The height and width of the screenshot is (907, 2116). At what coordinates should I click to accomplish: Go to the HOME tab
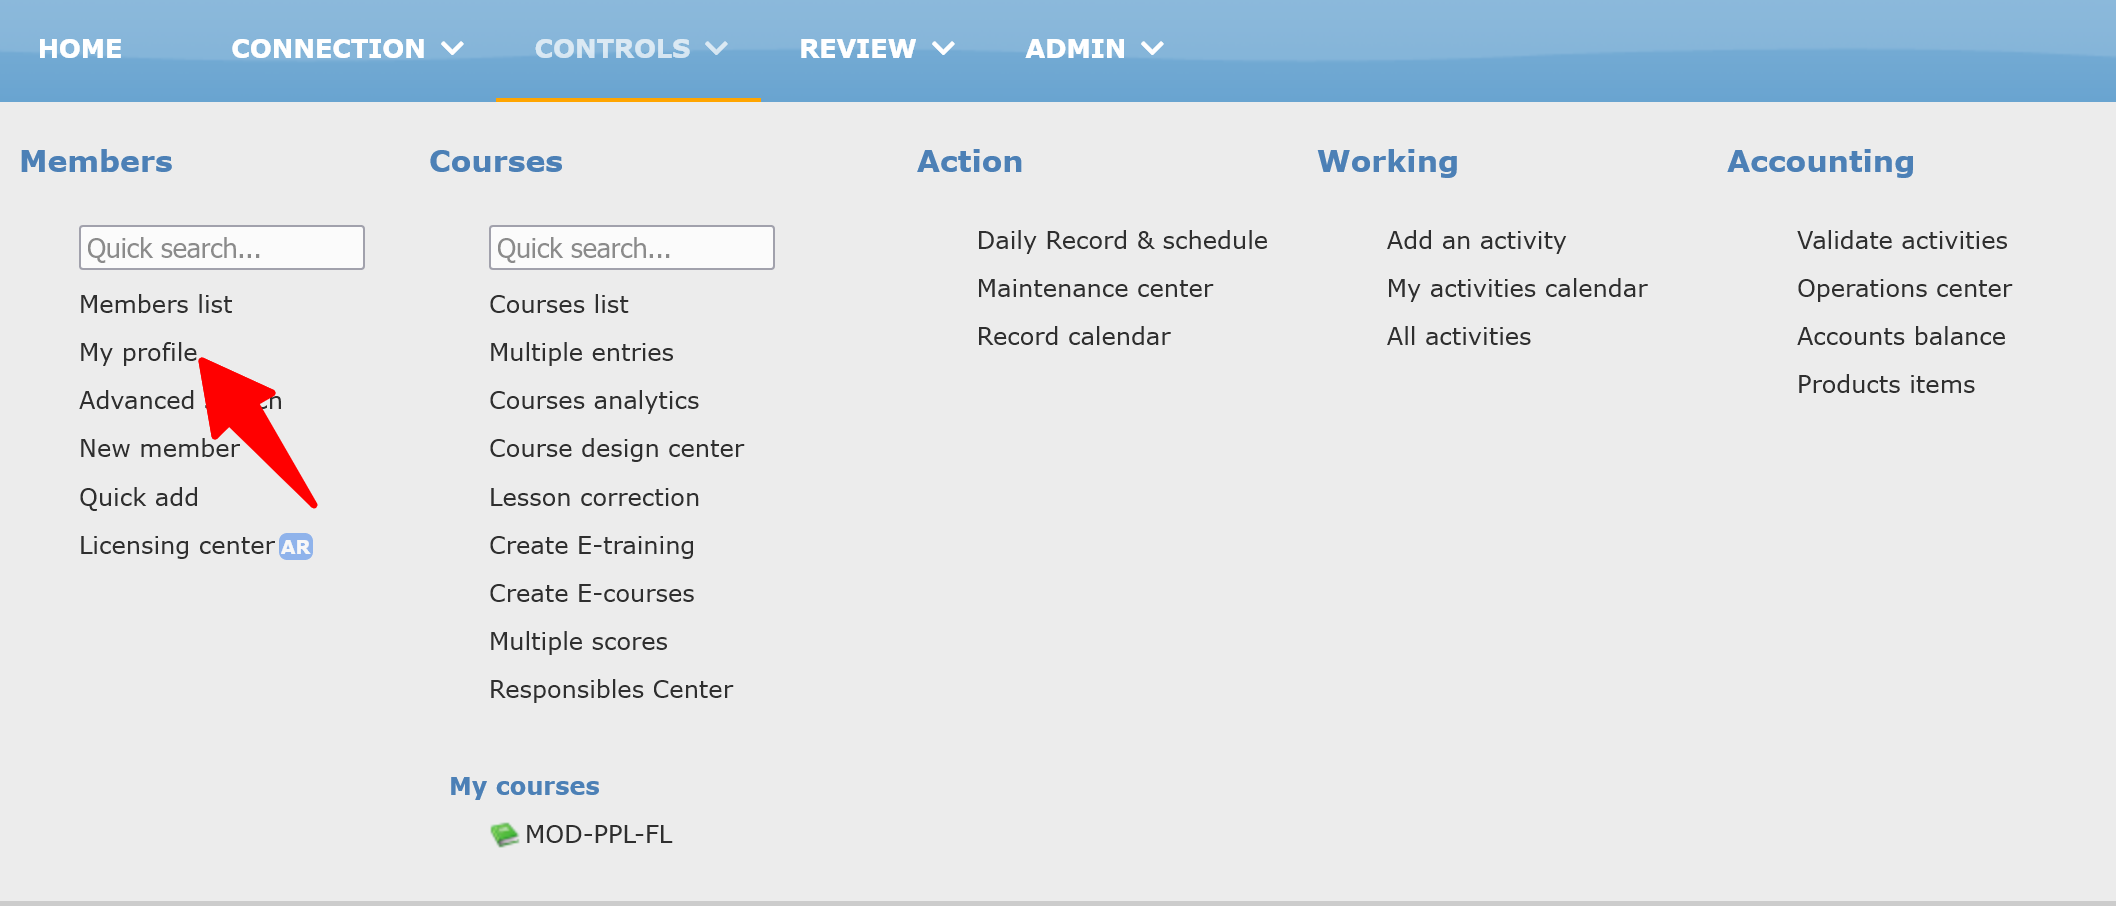[x=80, y=49]
